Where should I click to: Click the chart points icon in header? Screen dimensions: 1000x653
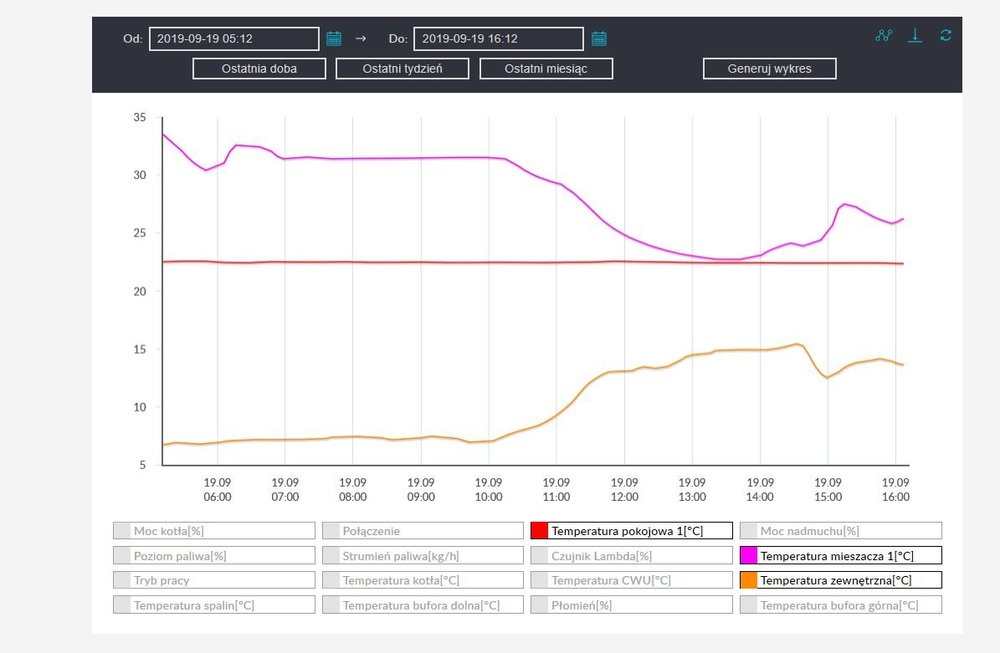click(x=883, y=35)
